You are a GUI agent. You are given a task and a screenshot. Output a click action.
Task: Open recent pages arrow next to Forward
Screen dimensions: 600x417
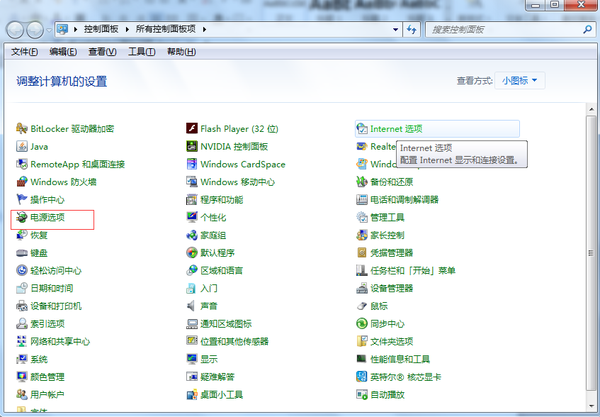pyautogui.click(x=49, y=30)
